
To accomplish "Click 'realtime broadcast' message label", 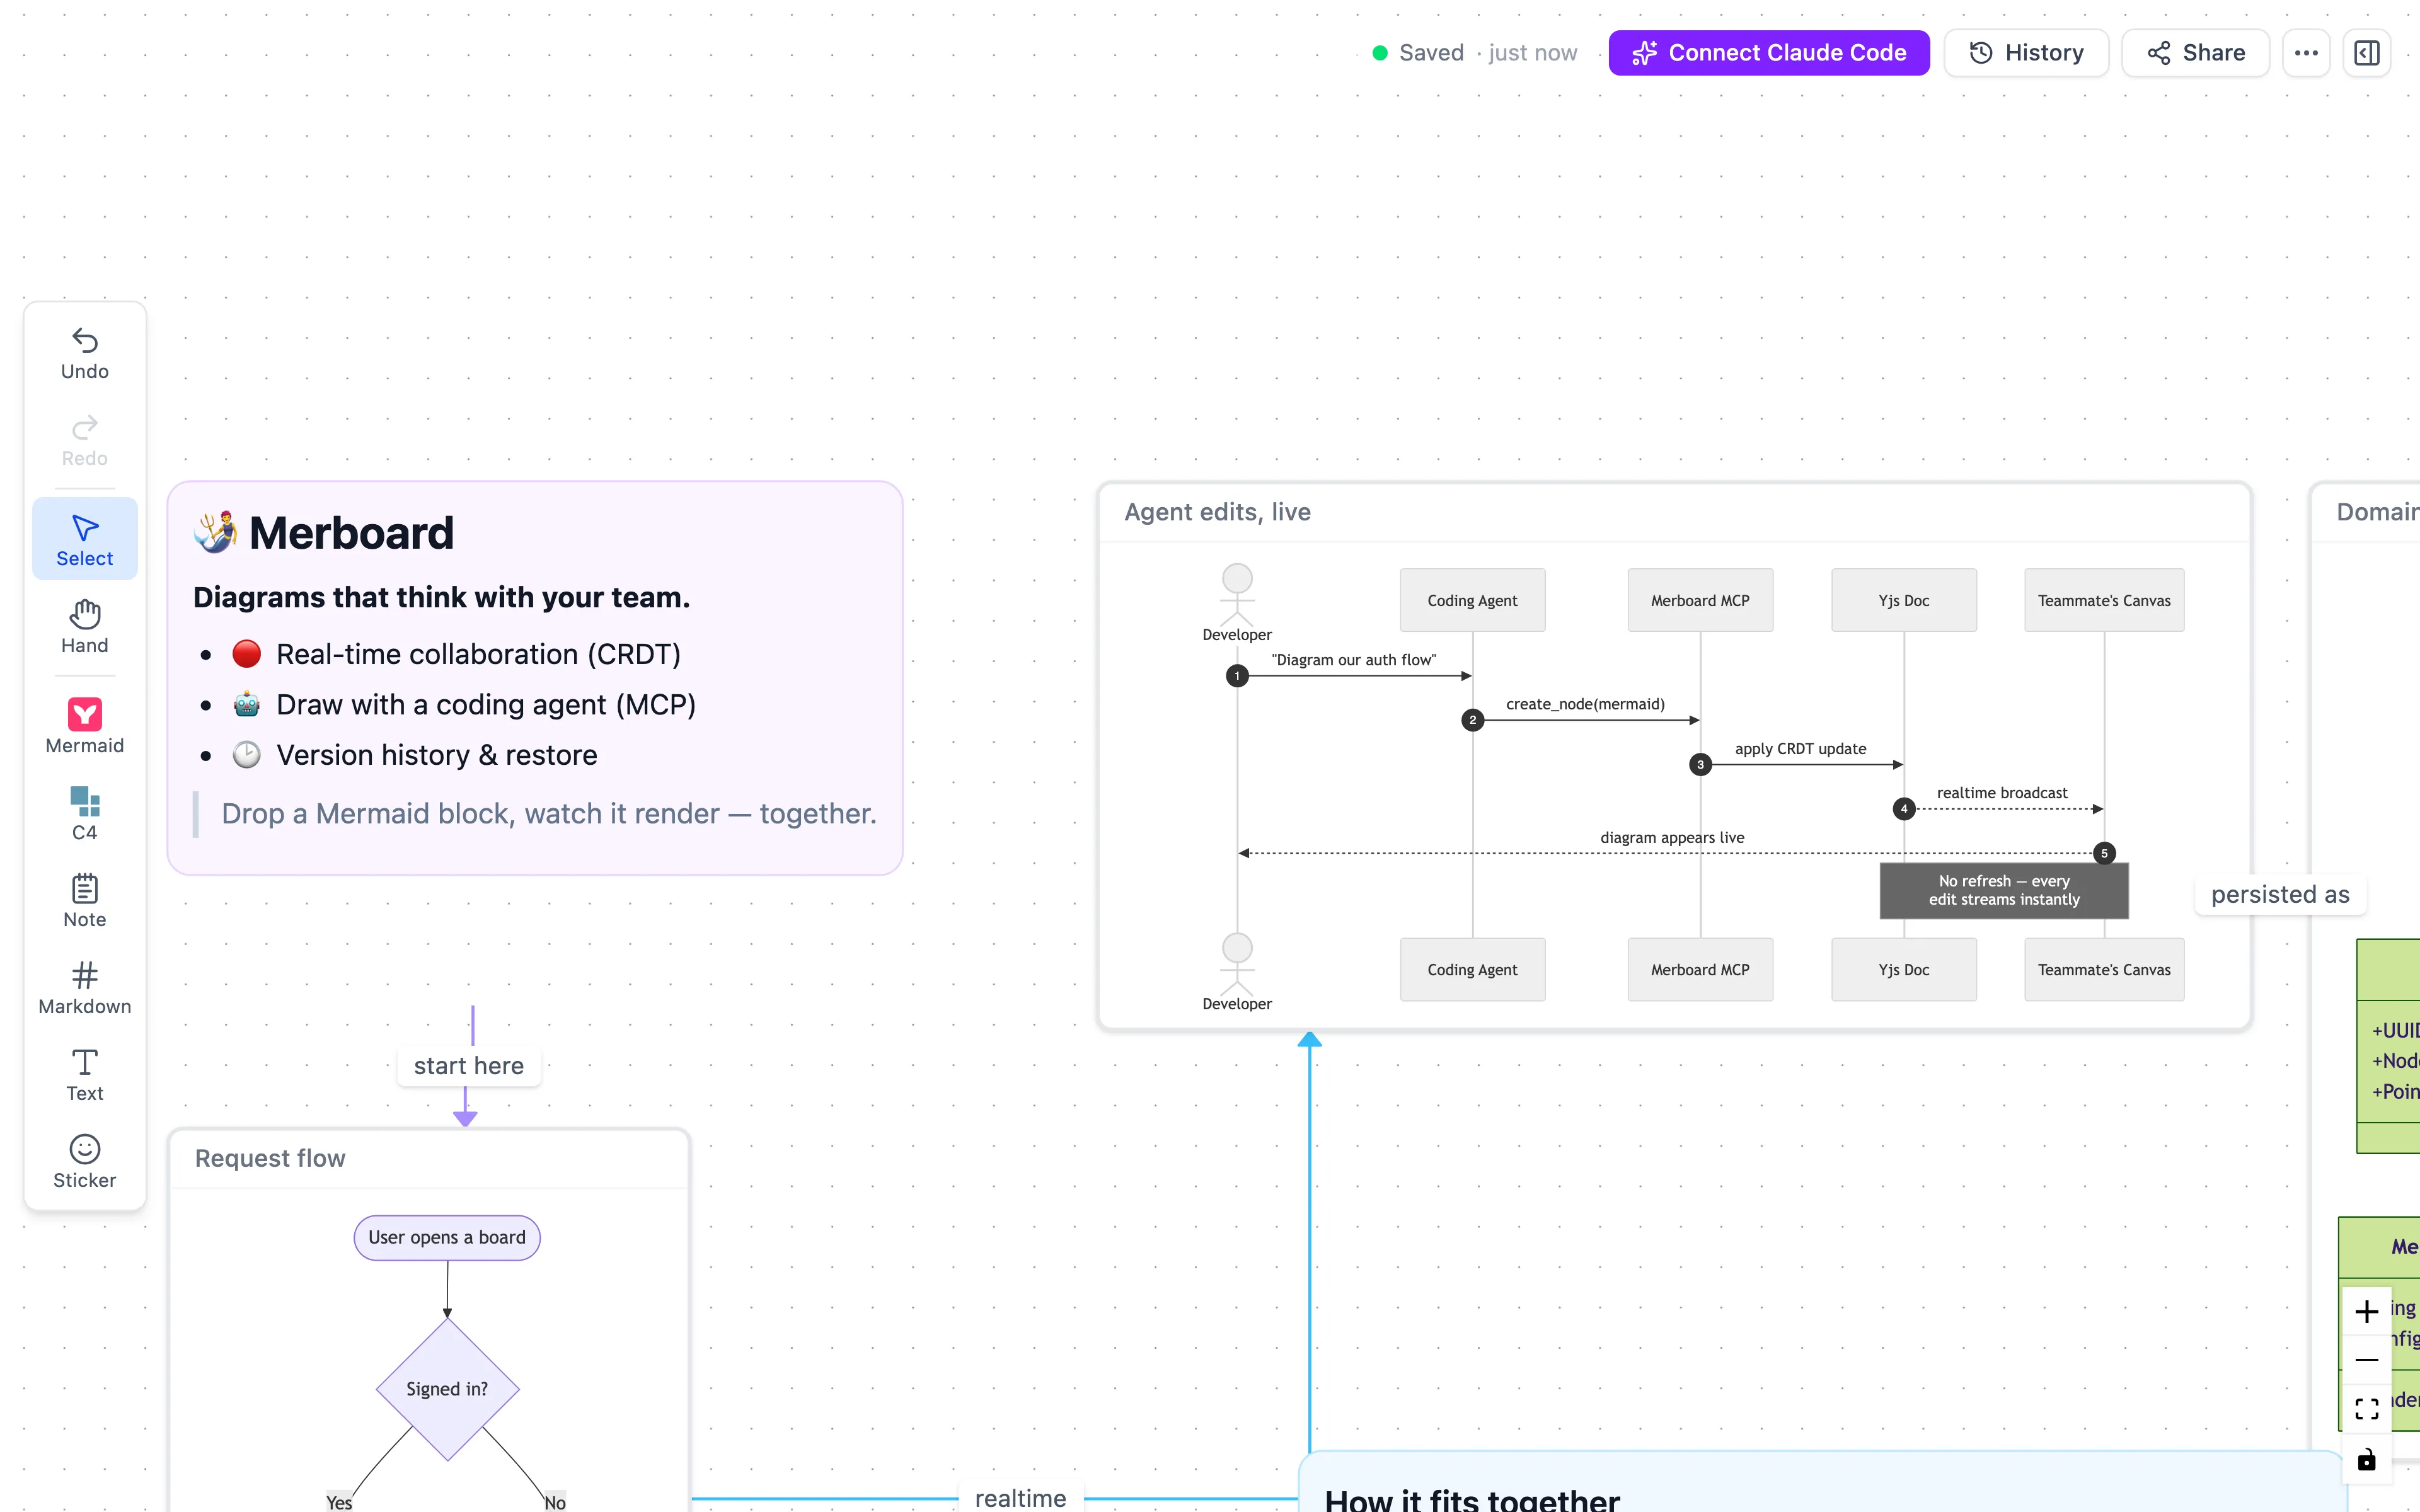I will coord(2002,793).
